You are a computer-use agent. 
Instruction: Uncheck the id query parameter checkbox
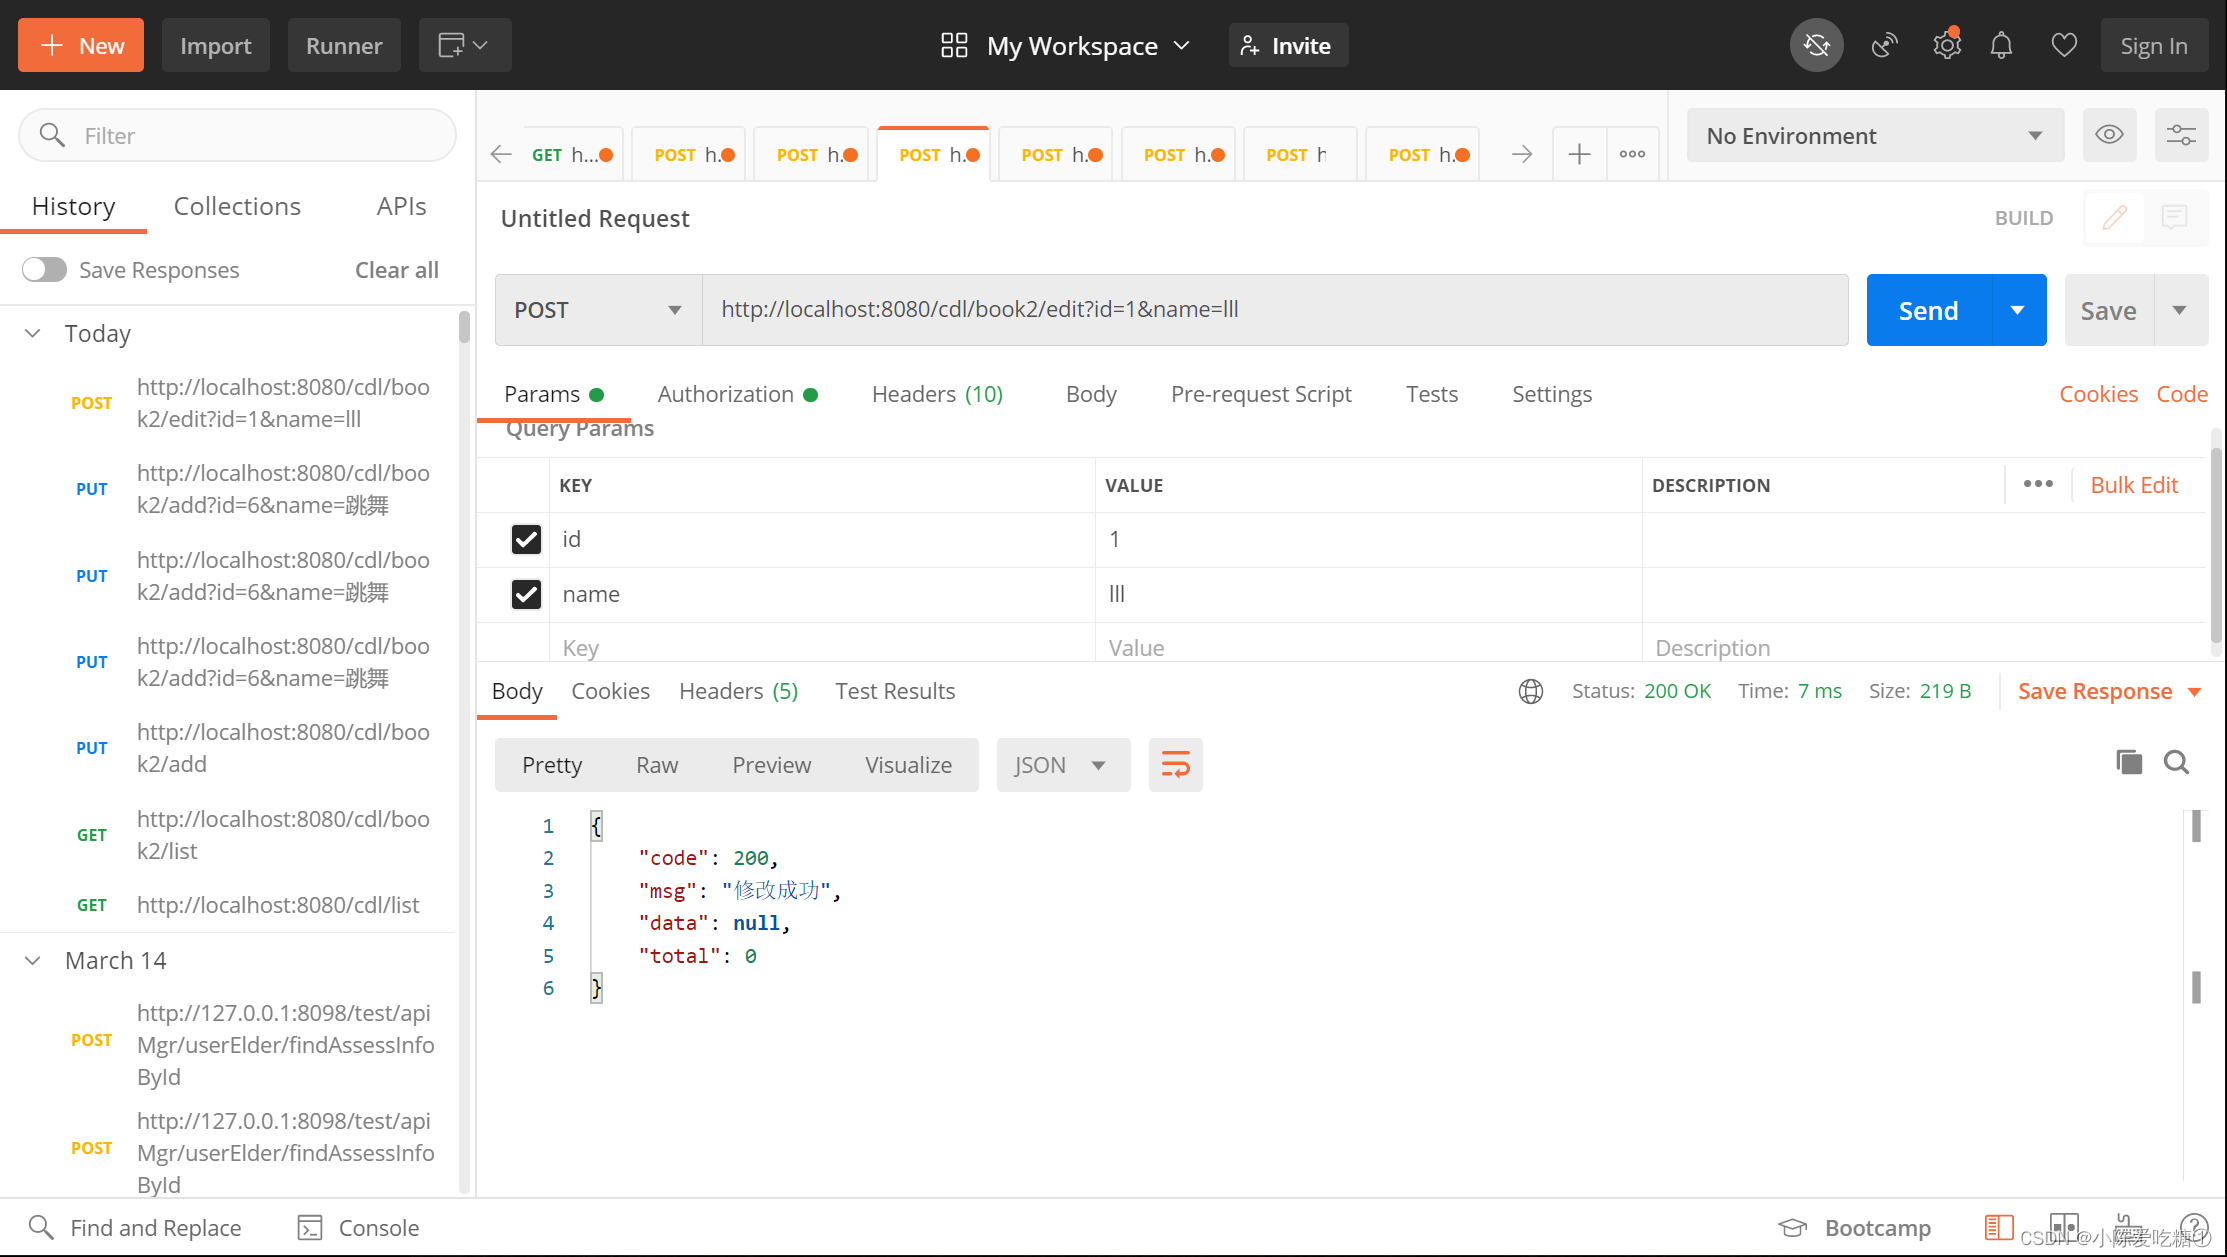526,540
